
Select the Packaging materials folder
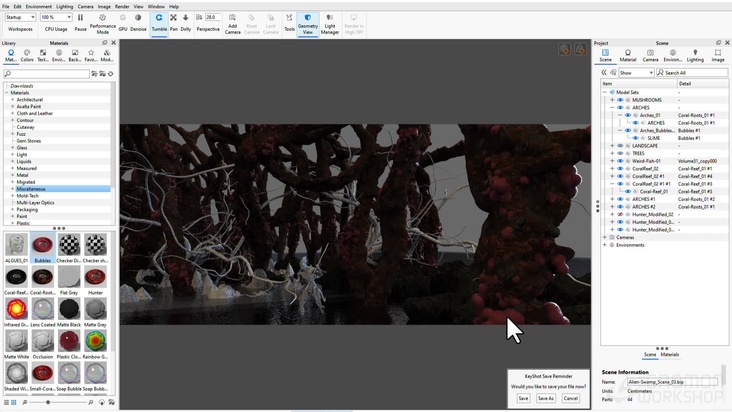[27, 209]
